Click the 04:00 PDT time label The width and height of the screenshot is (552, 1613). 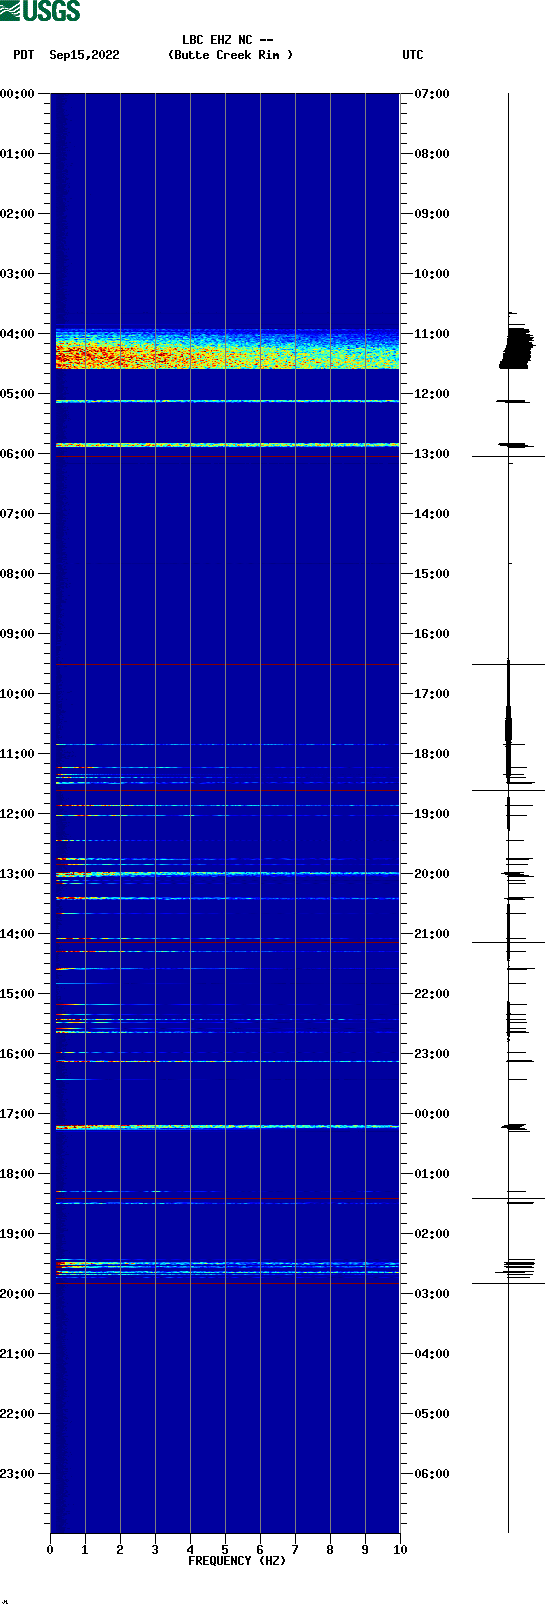(x=18, y=334)
